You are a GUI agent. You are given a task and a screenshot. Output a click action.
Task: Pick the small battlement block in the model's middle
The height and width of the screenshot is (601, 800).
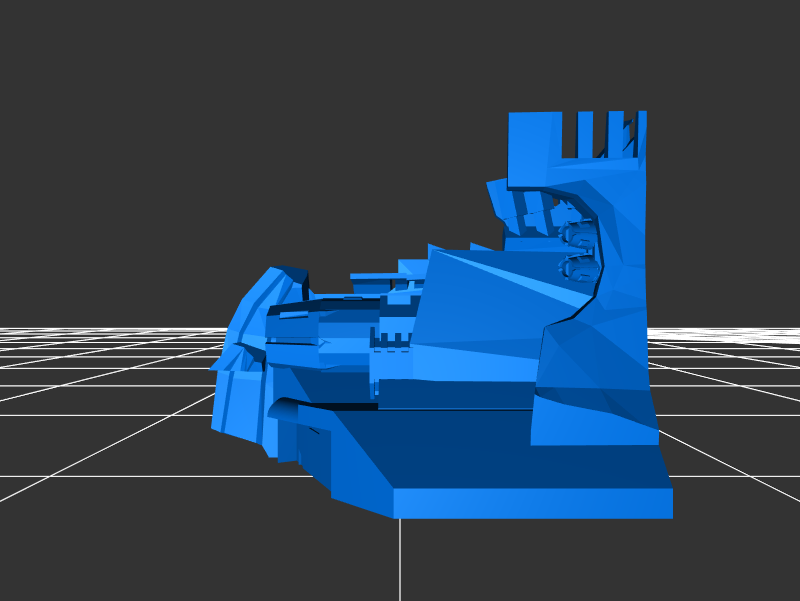392,340
